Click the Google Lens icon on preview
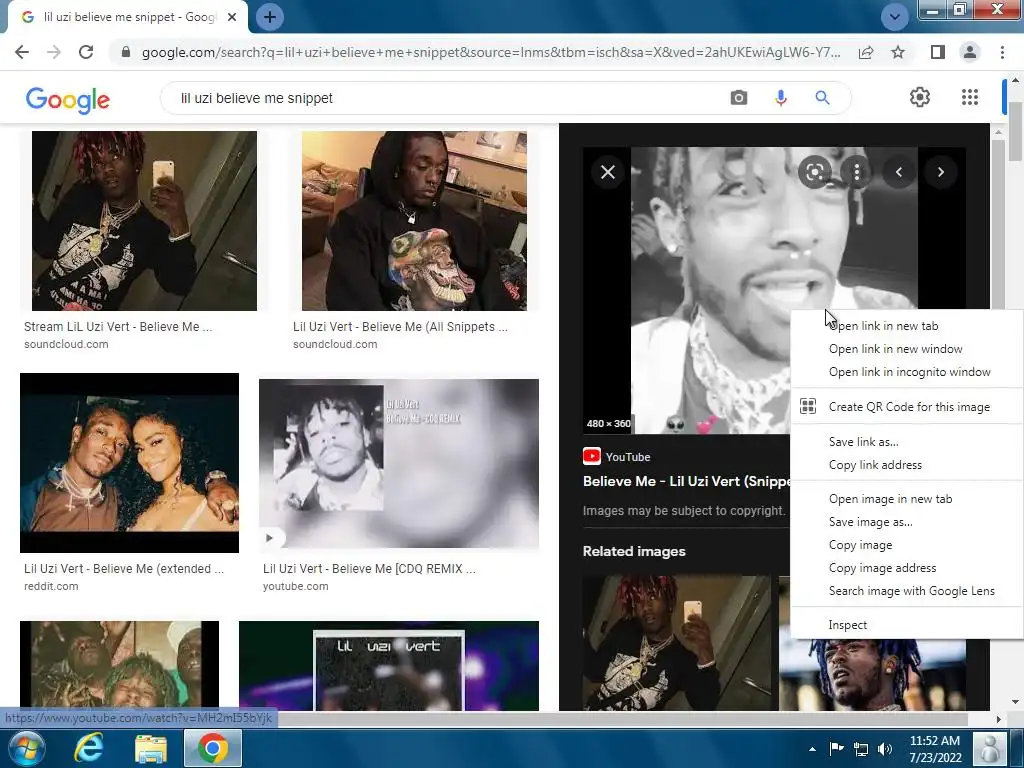 coord(814,172)
